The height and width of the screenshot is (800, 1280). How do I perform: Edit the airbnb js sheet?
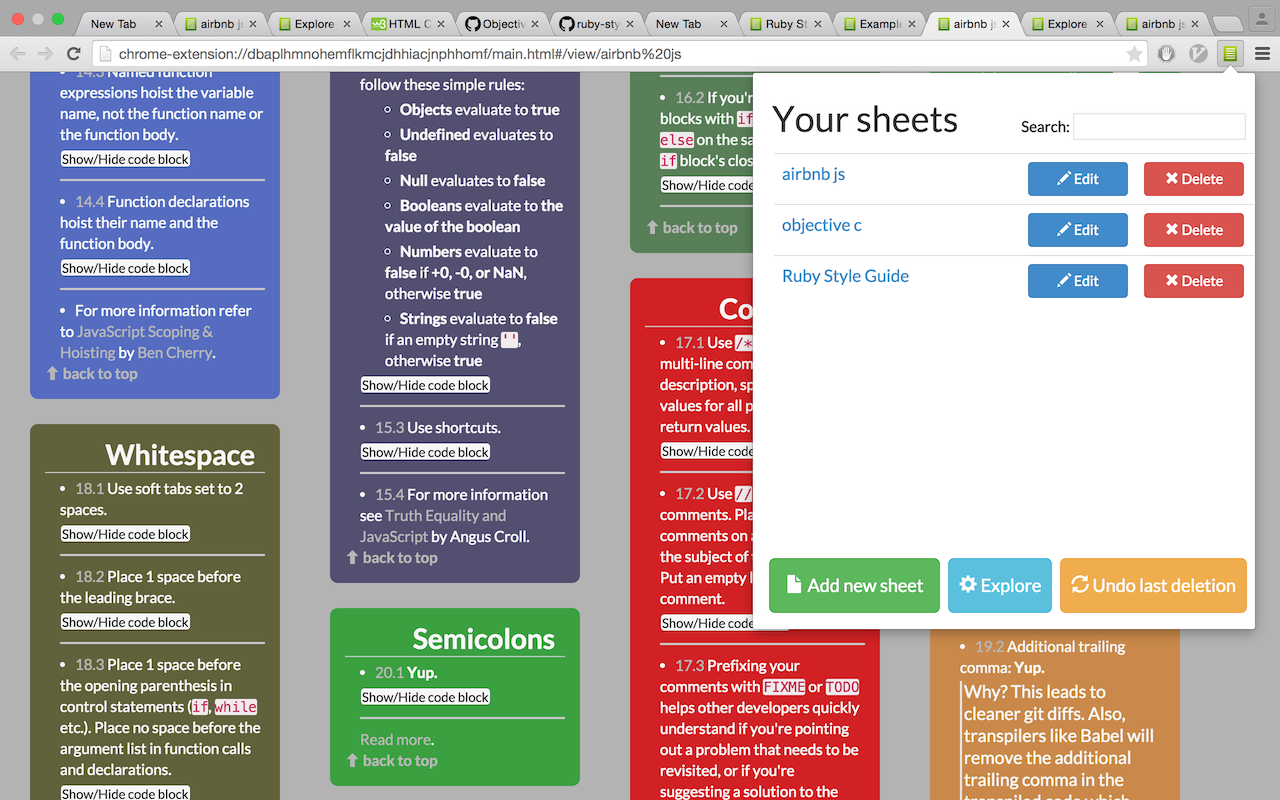pos(1078,179)
